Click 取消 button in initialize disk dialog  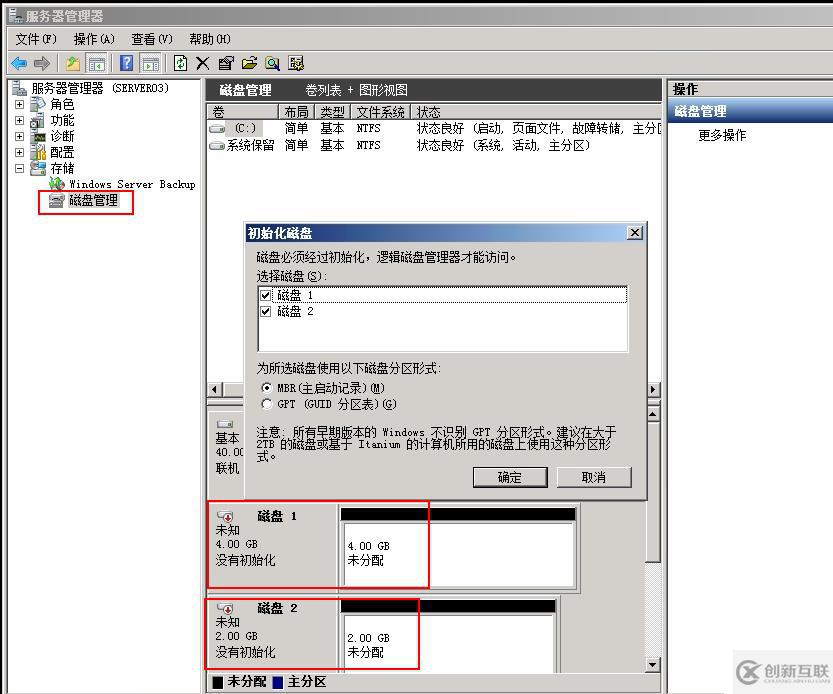click(594, 477)
